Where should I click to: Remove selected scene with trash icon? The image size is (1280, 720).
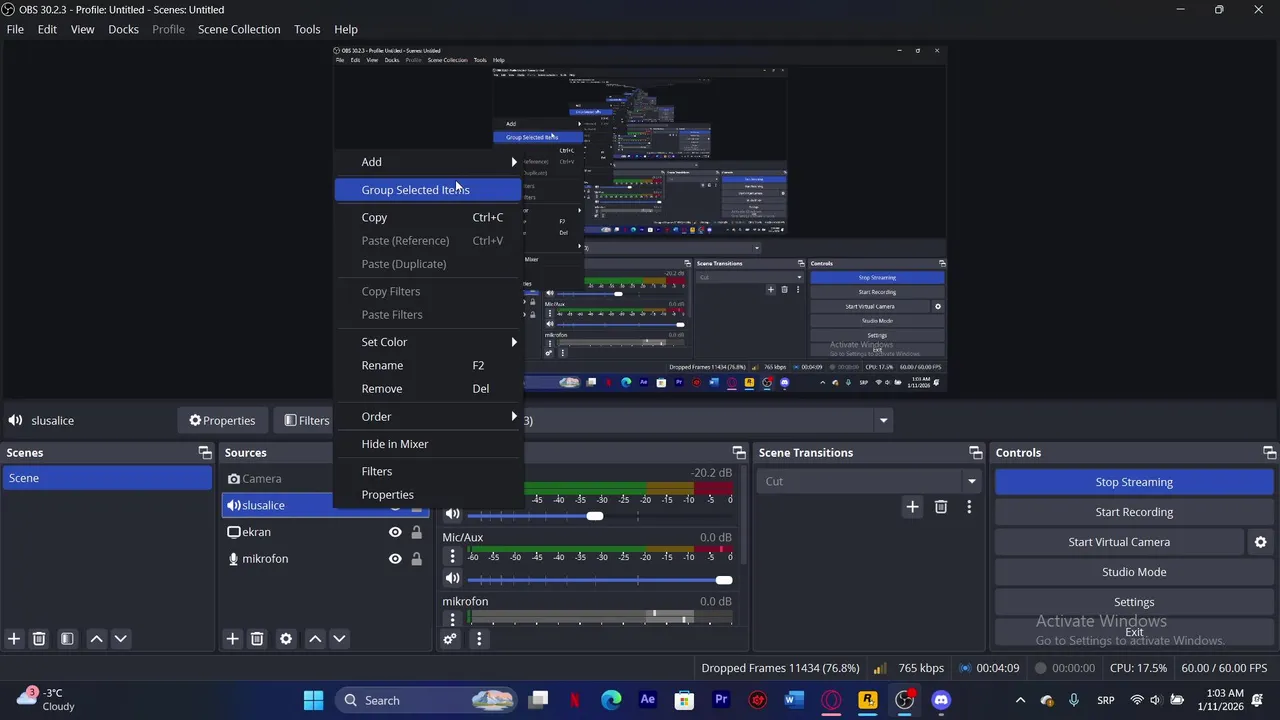pyautogui.click(x=39, y=639)
